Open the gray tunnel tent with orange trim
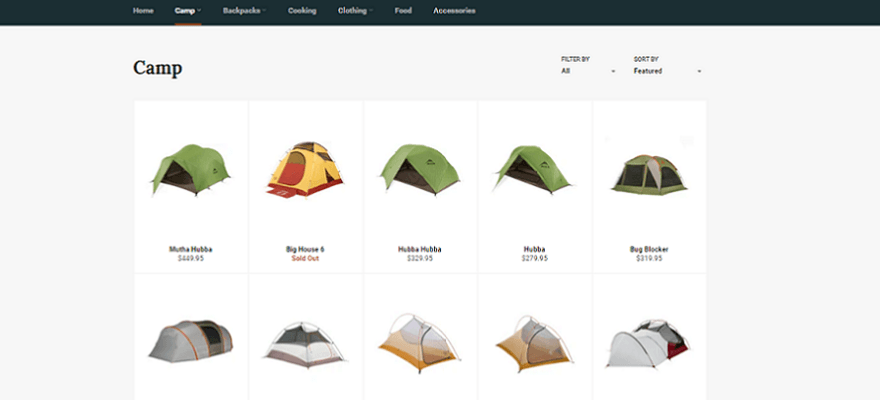 coord(191,342)
